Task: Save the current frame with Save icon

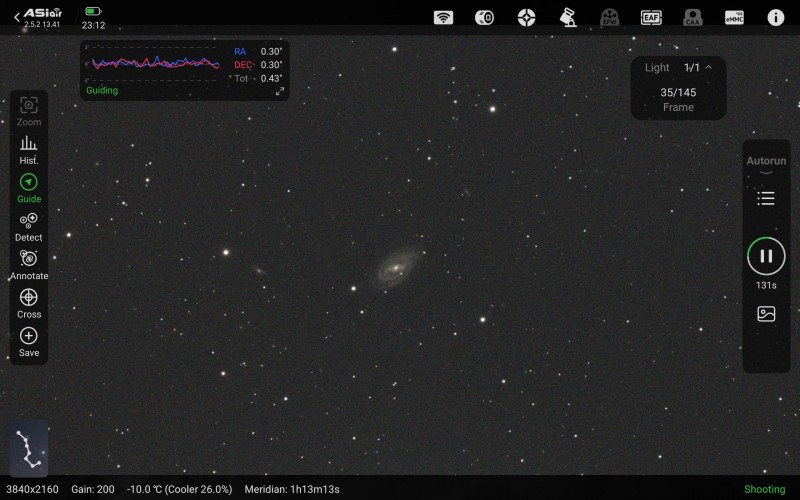Action: 29,342
